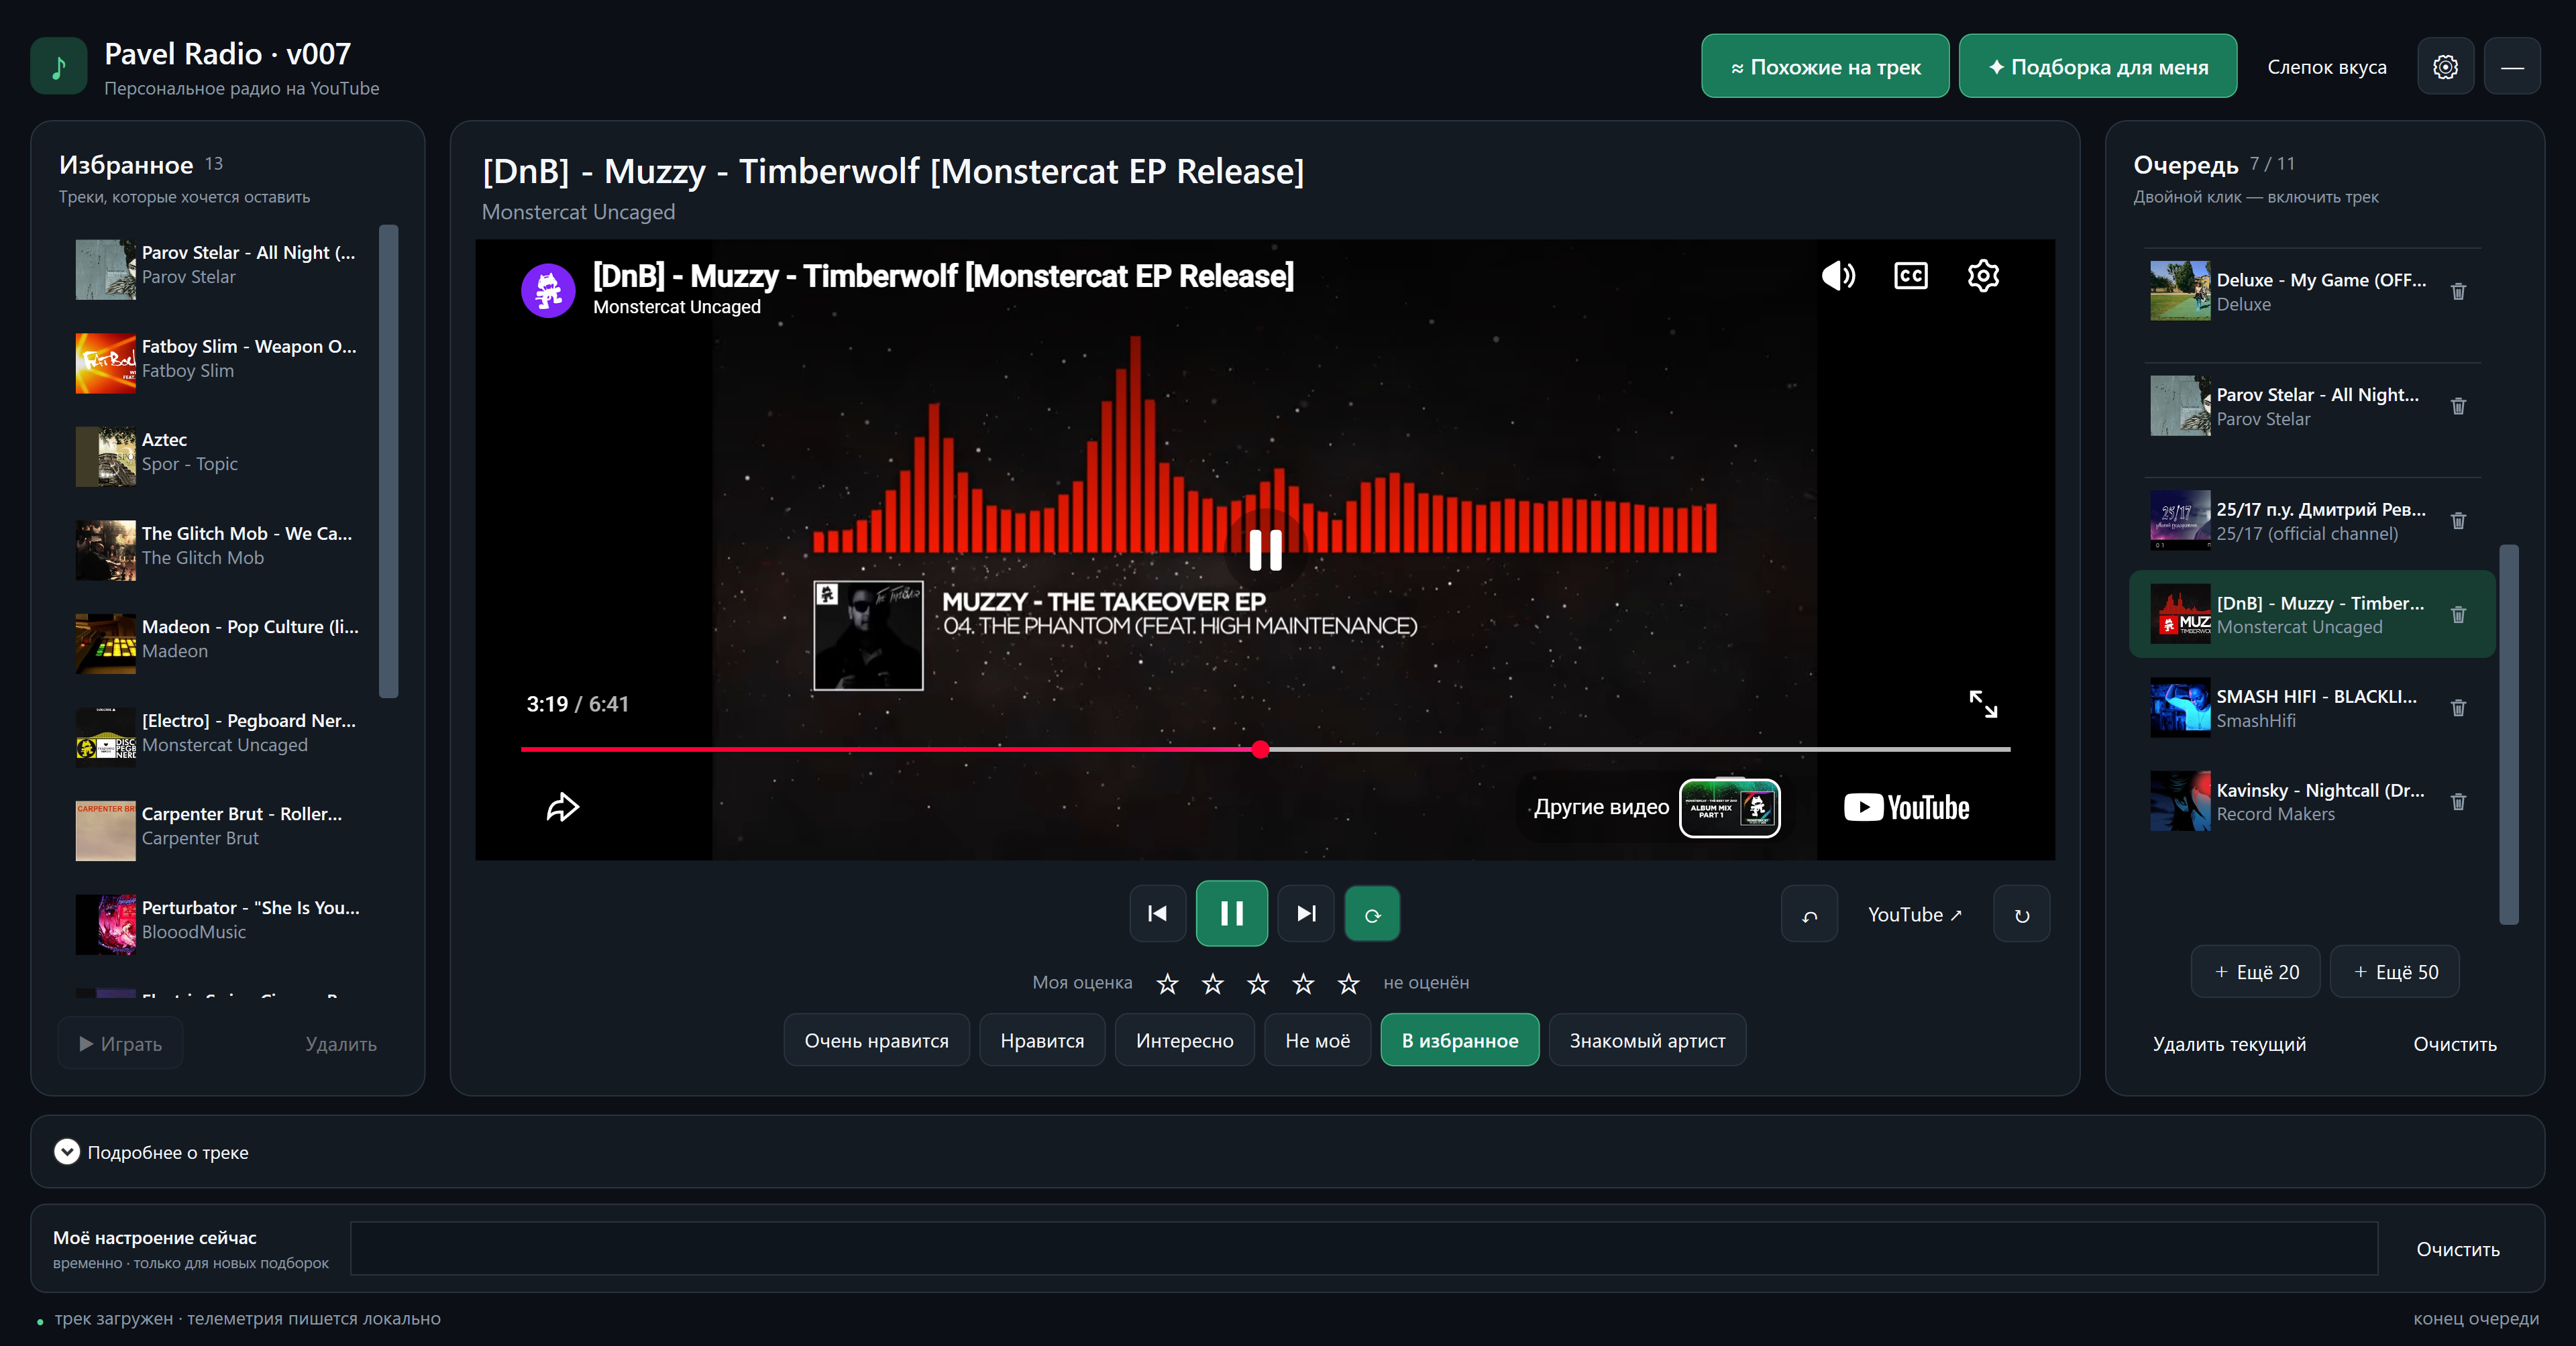
Task: Click 'Играть' in the favorites panel
Action: pyautogui.click(x=120, y=1044)
